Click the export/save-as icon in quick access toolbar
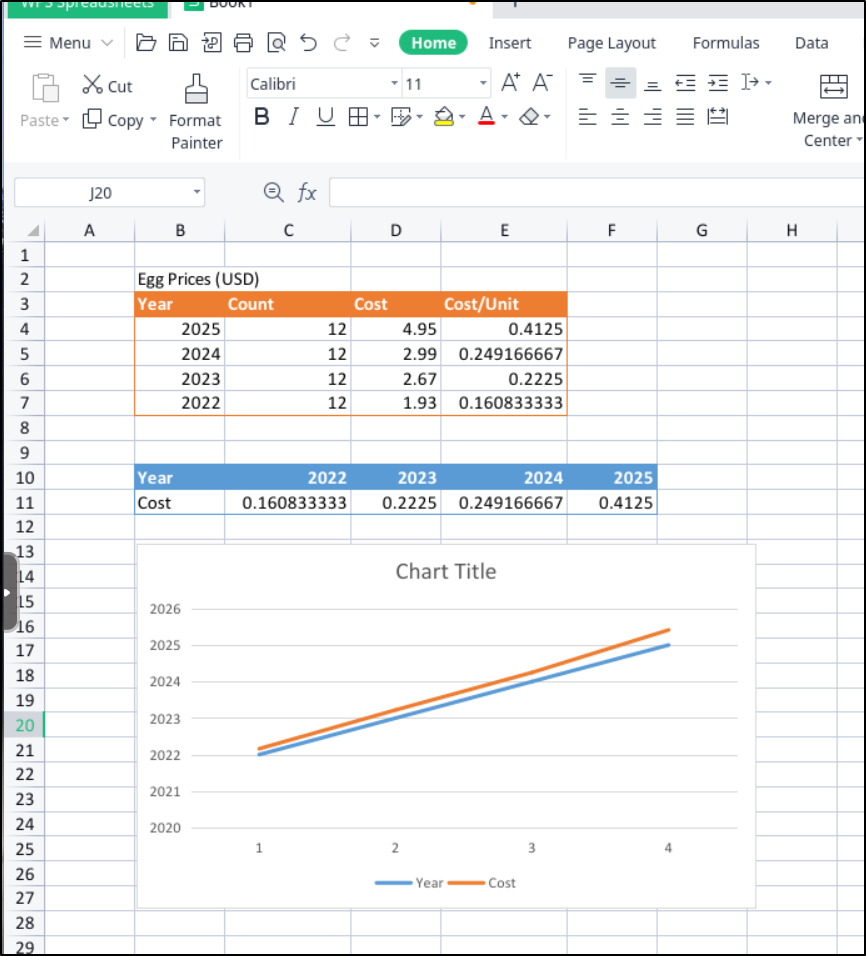This screenshot has height=956, width=866. point(211,43)
